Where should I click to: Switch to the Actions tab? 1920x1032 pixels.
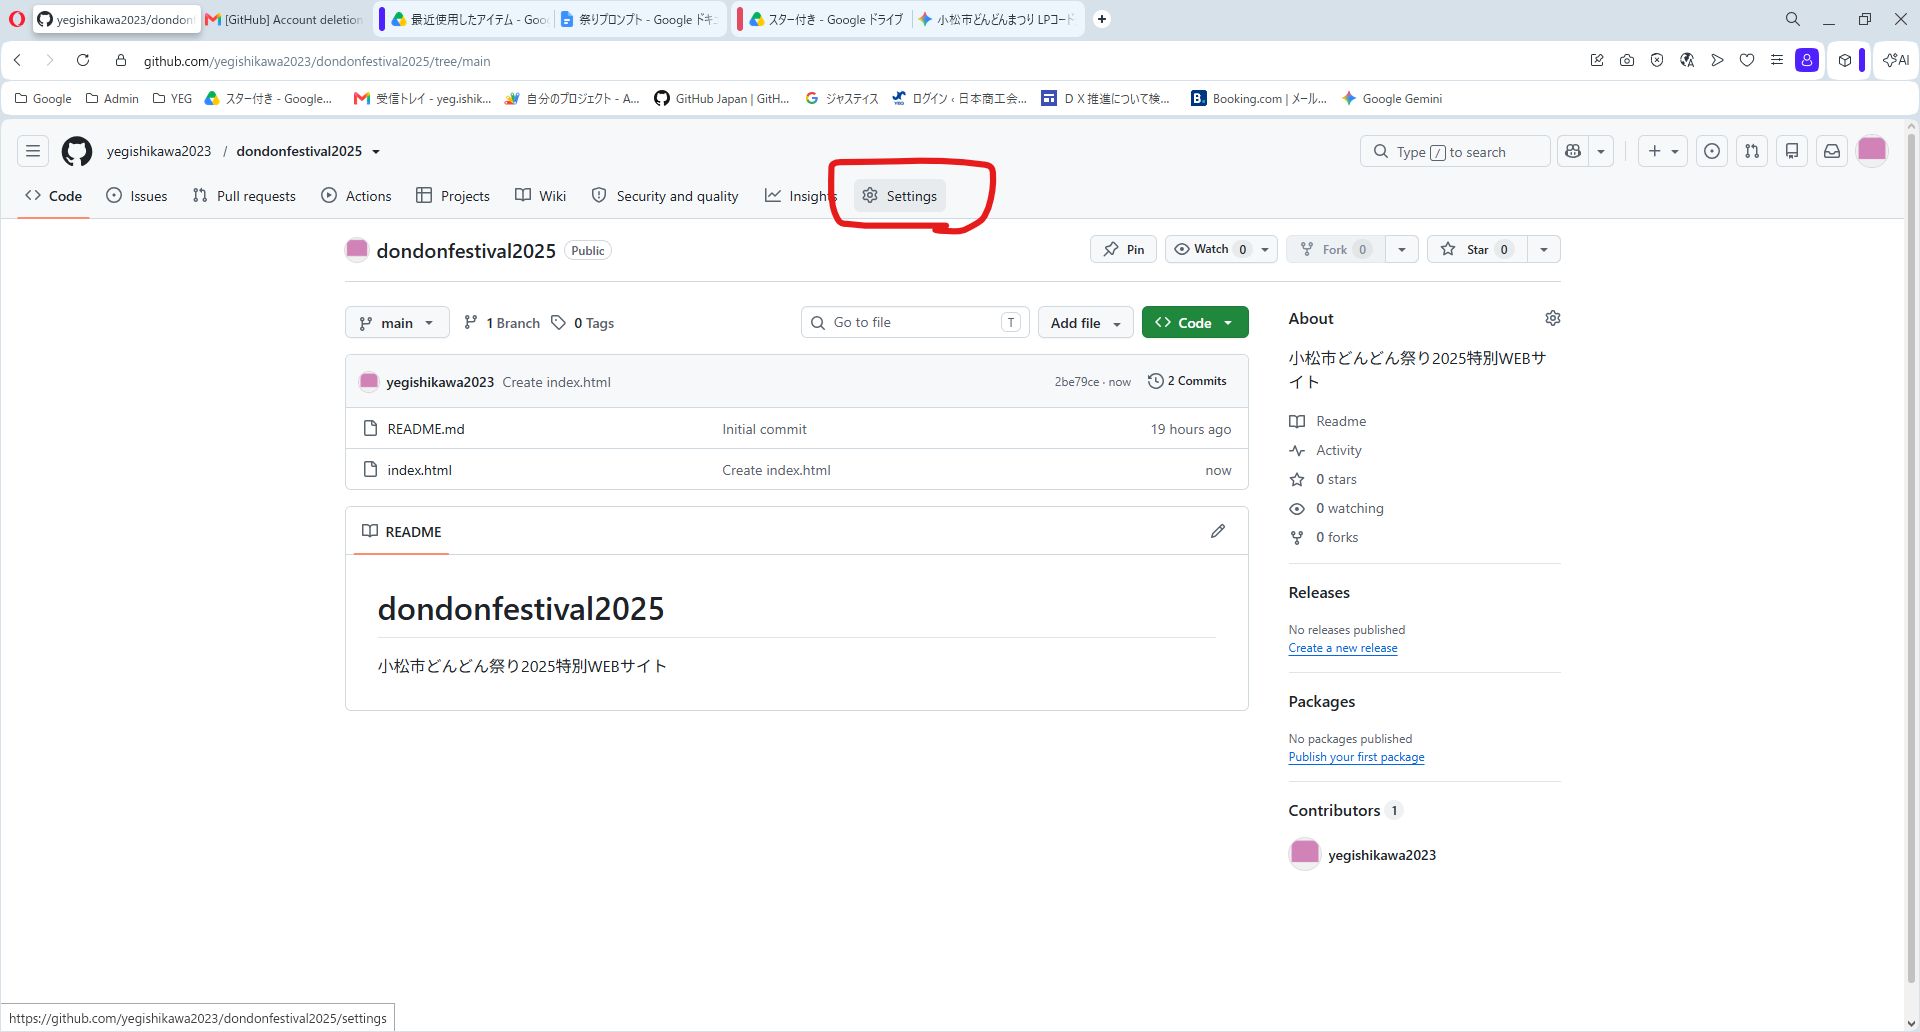click(x=356, y=196)
